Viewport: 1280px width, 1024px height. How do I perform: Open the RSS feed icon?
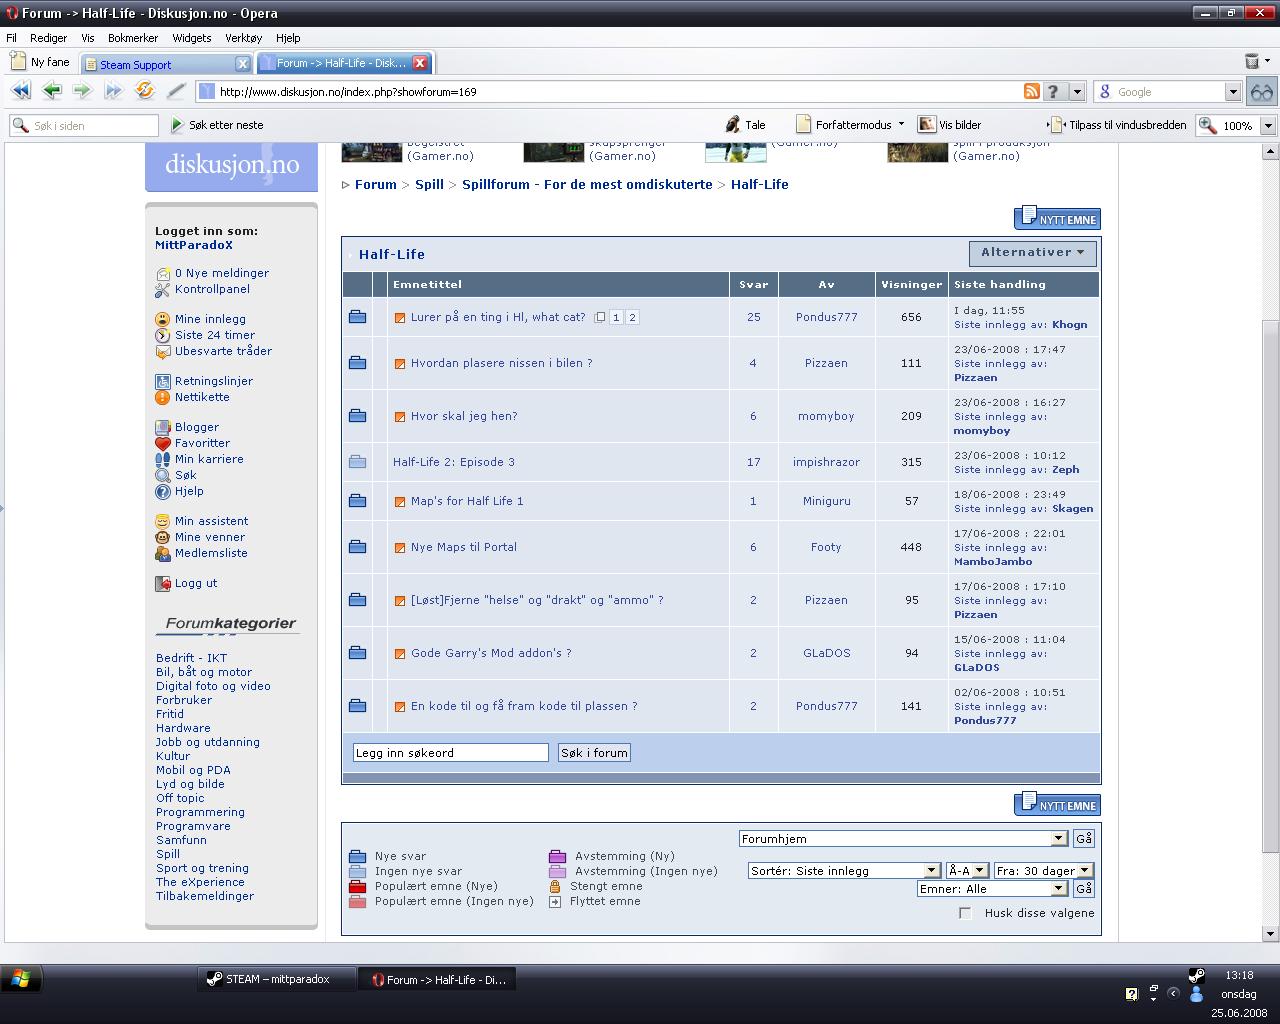click(1031, 91)
